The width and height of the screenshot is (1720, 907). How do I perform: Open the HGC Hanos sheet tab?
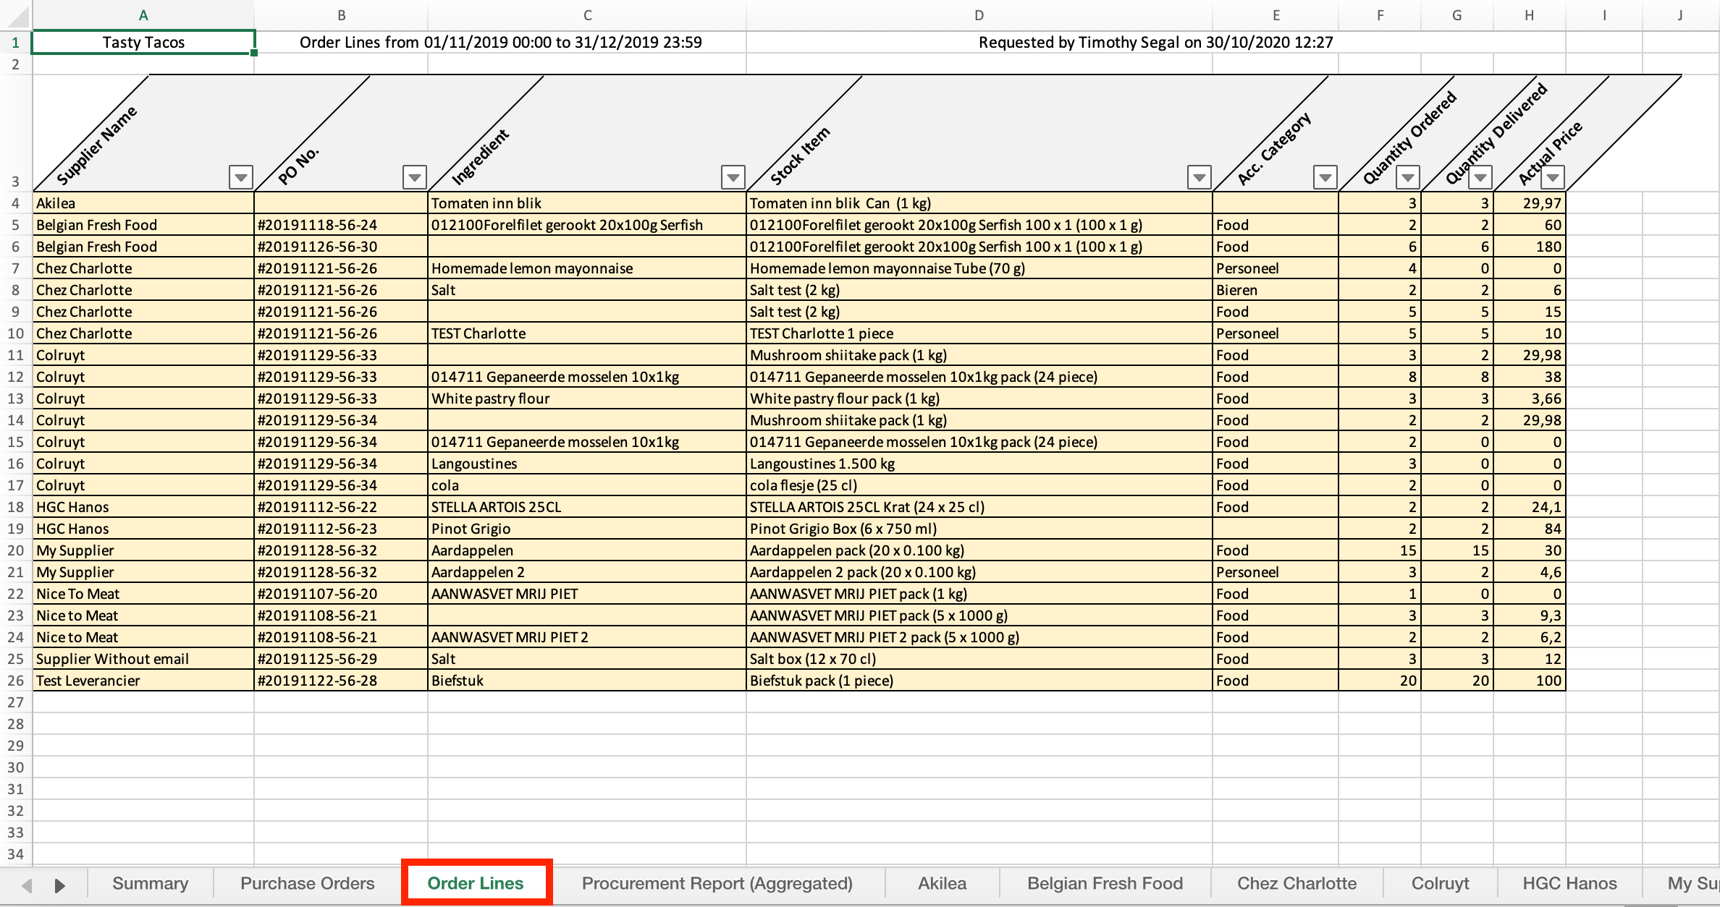tap(1570, 884)
